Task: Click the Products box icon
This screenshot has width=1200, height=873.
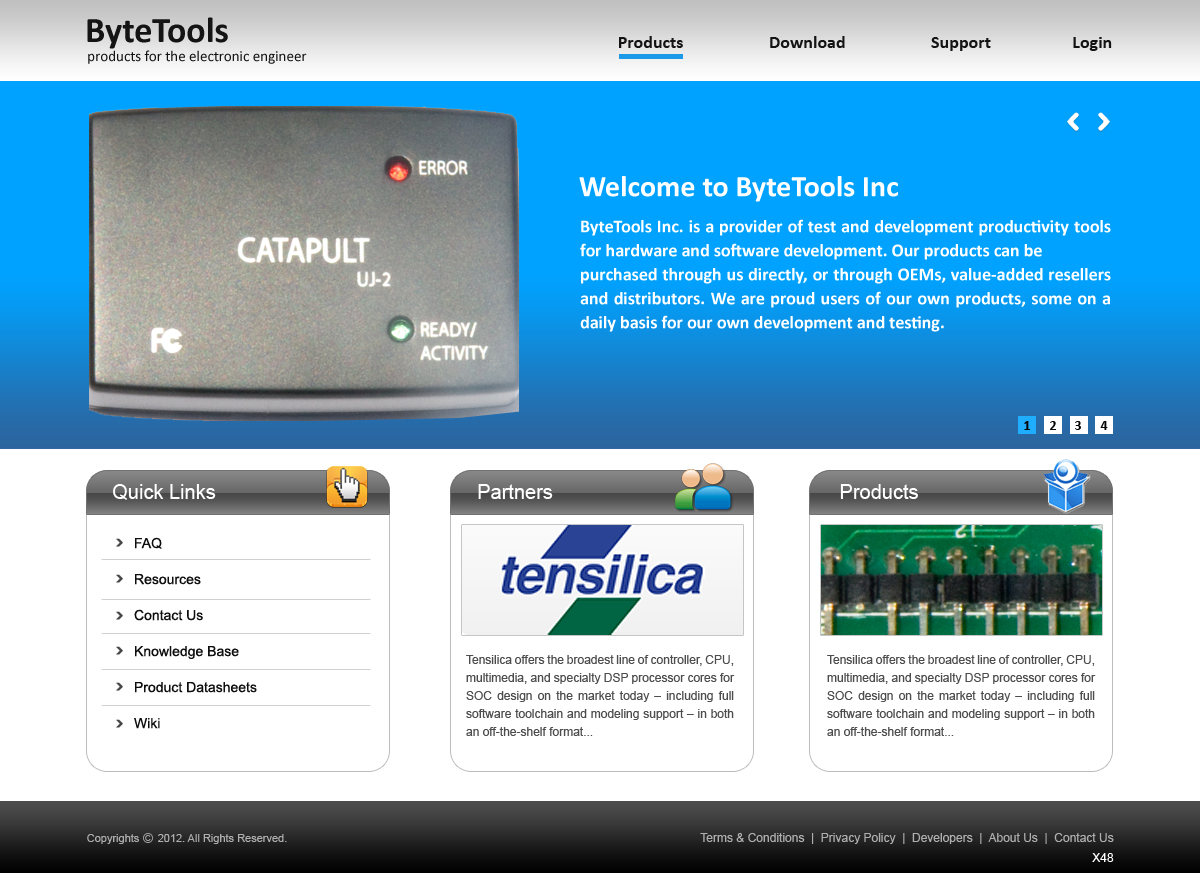Action: [x=1065, y=486]
